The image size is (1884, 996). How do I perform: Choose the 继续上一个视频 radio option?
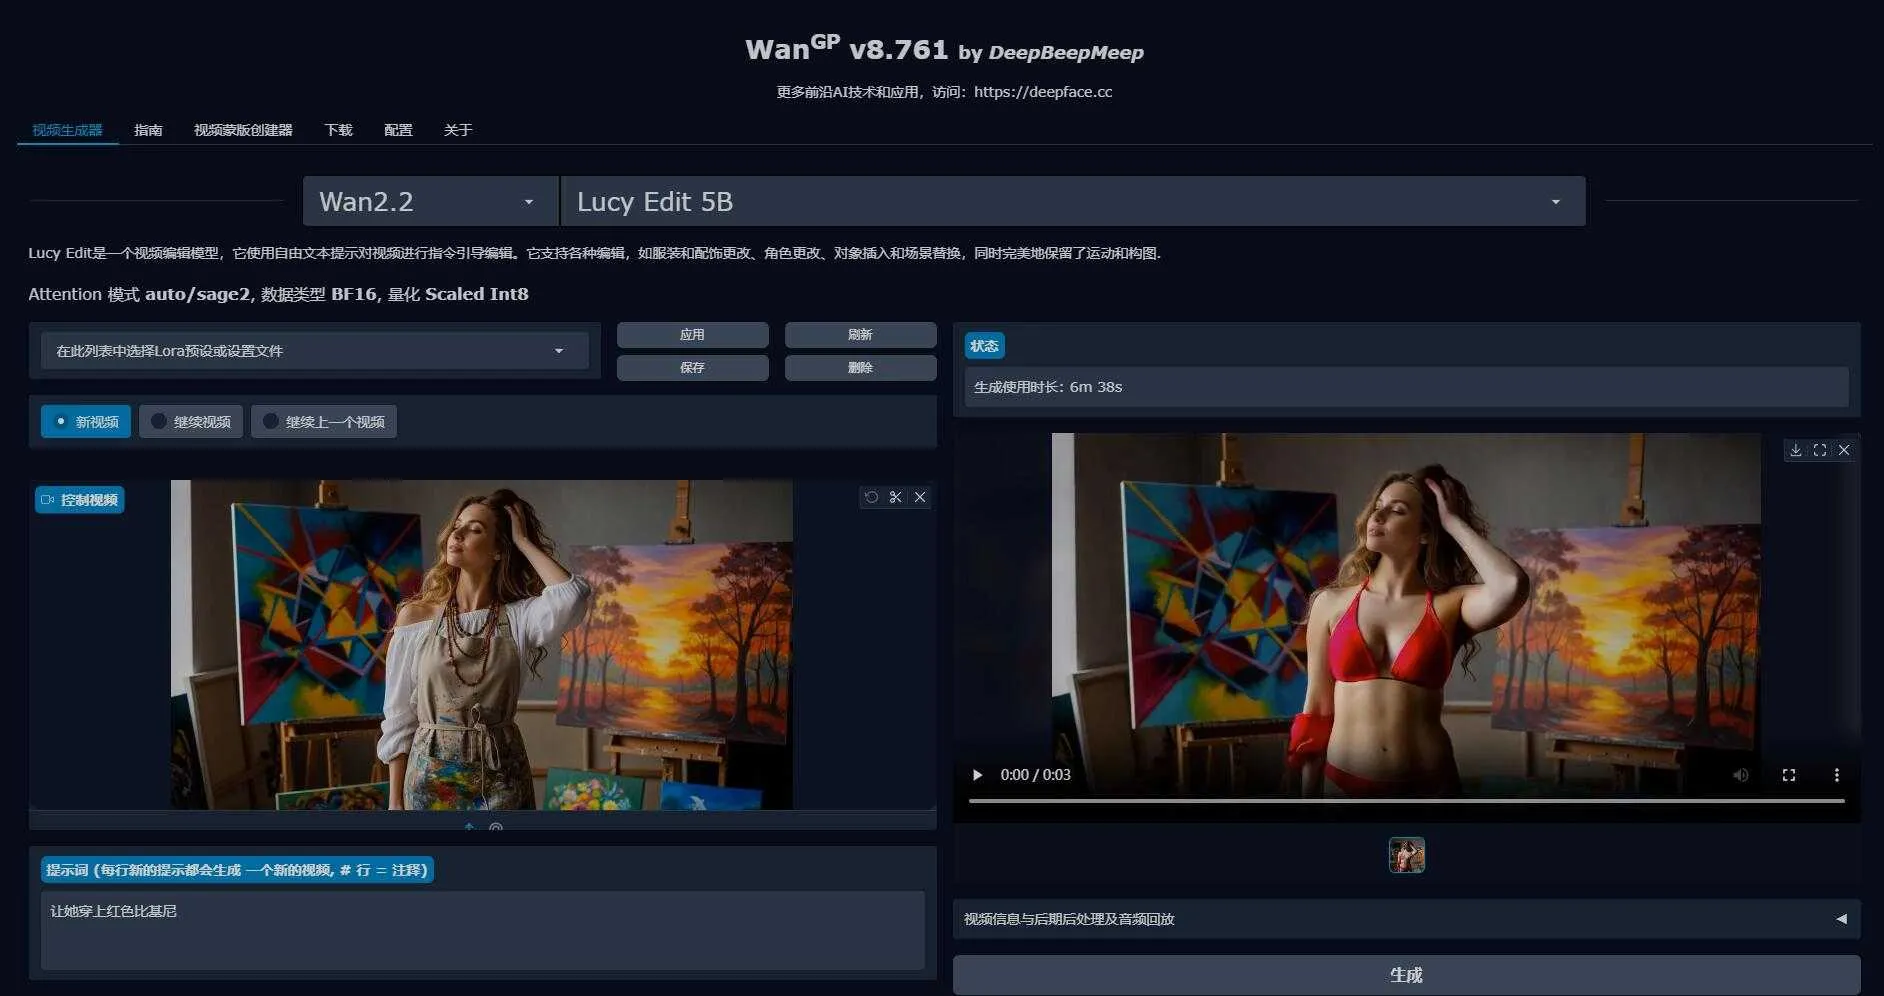323,422
